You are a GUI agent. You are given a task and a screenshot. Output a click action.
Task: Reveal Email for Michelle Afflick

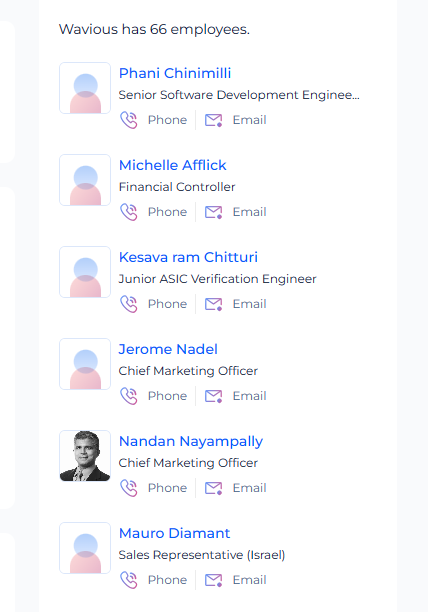tap(236, 212)
